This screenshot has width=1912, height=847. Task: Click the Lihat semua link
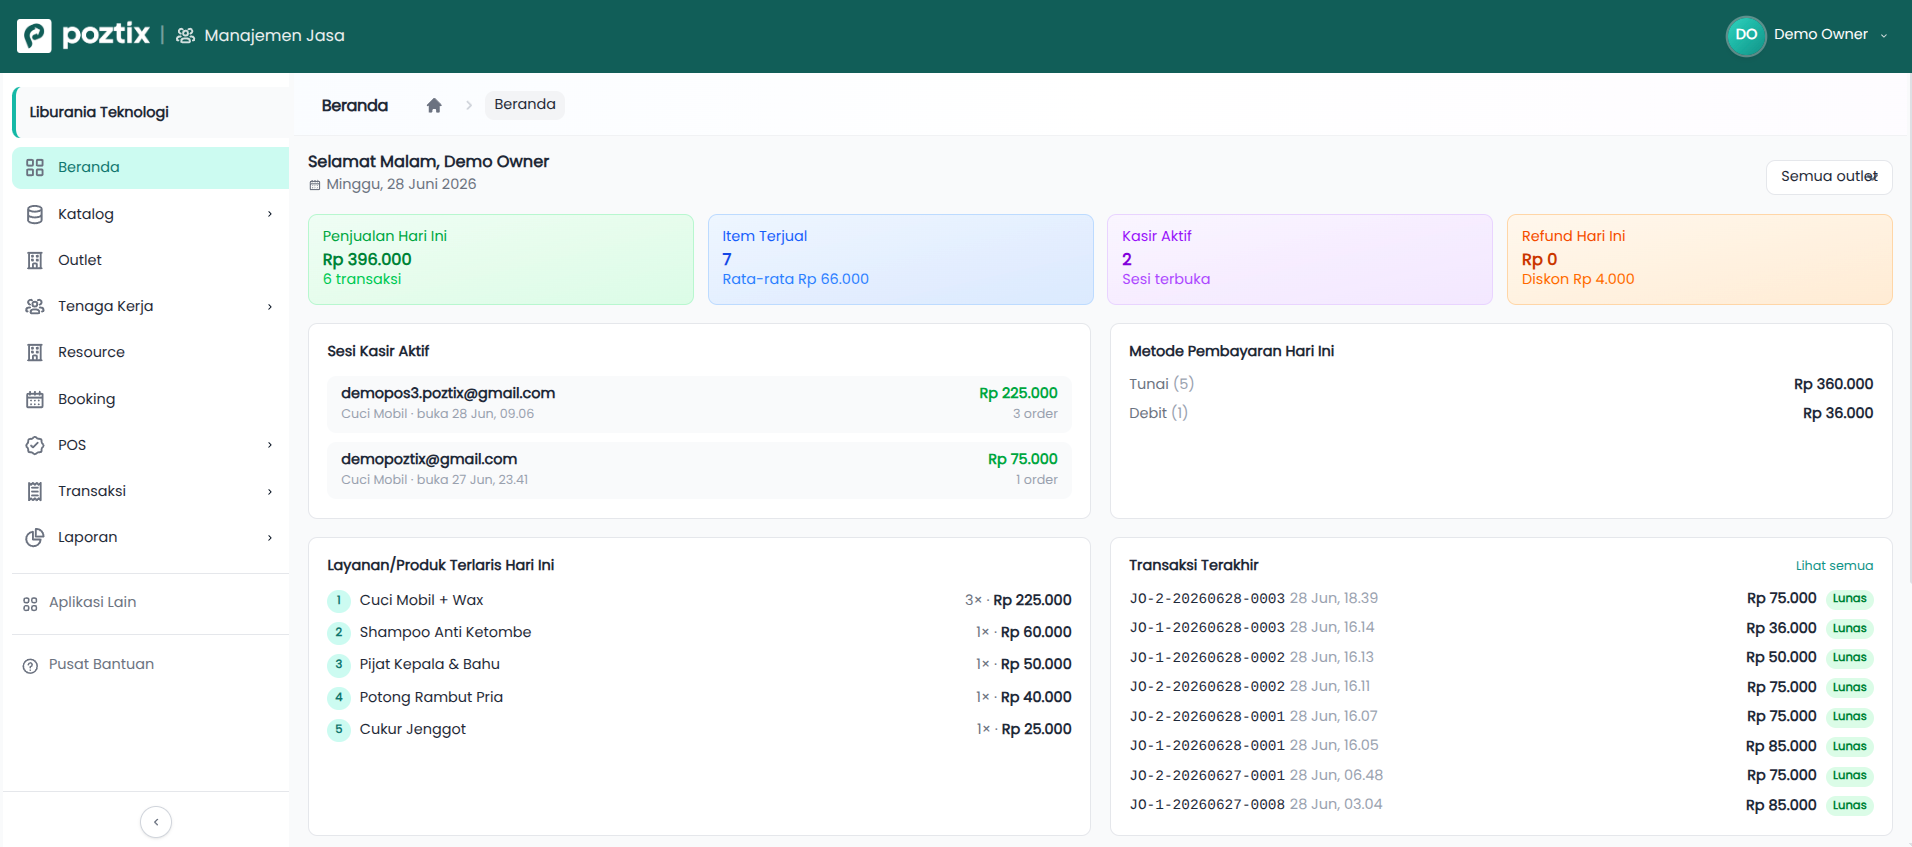1834,565
